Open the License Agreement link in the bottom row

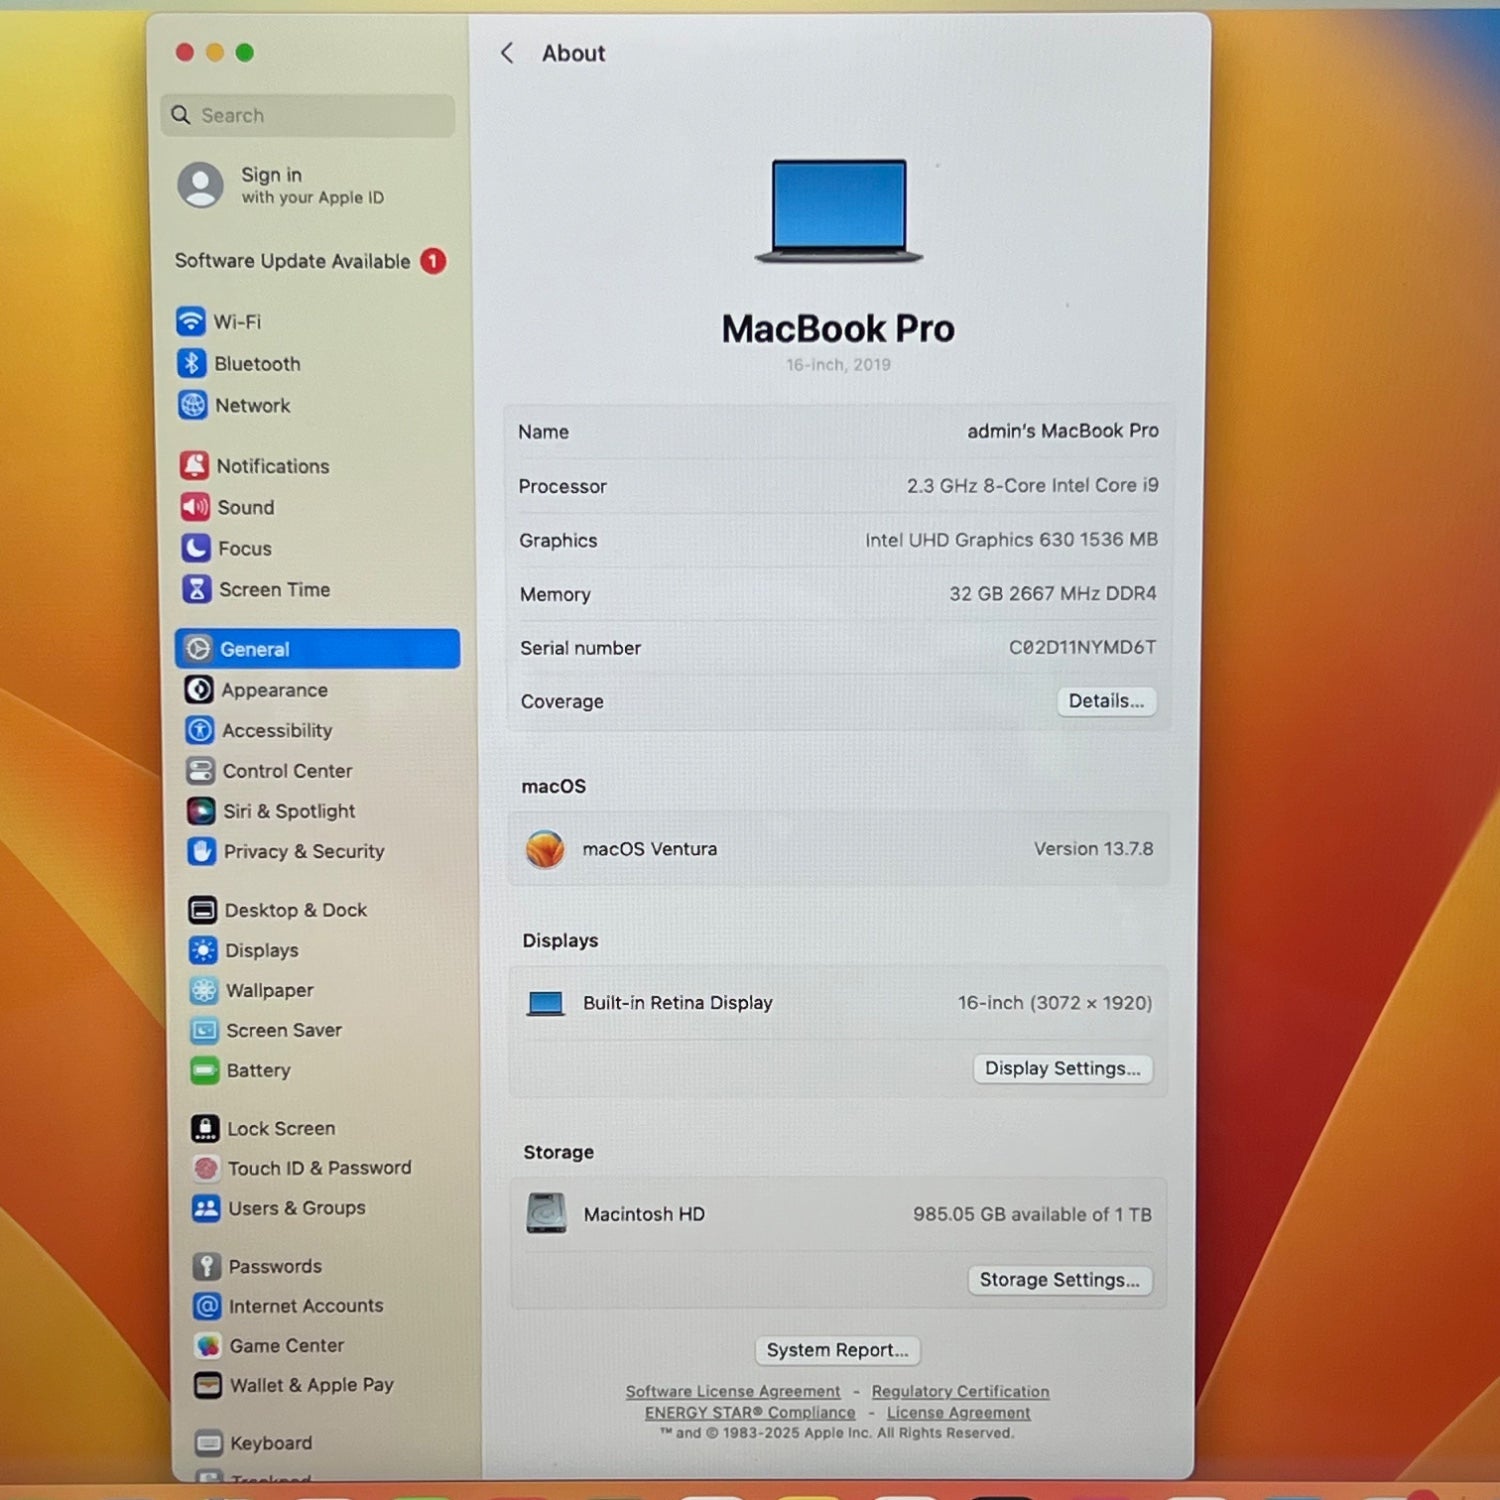[x=958, y=1412]
